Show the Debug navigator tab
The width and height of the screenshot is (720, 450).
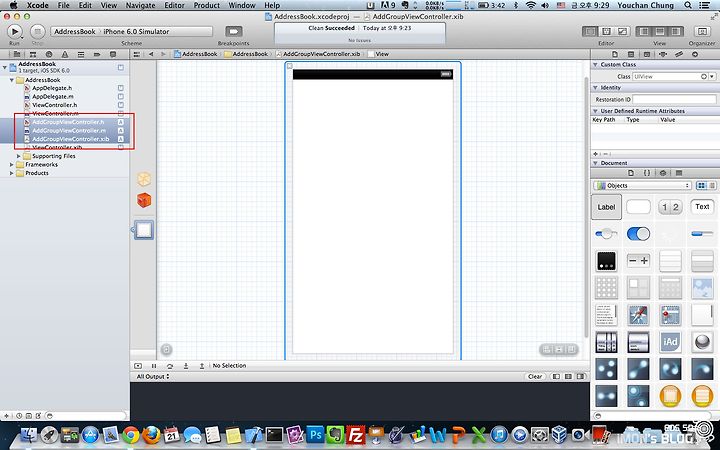(x=81, y=54)
